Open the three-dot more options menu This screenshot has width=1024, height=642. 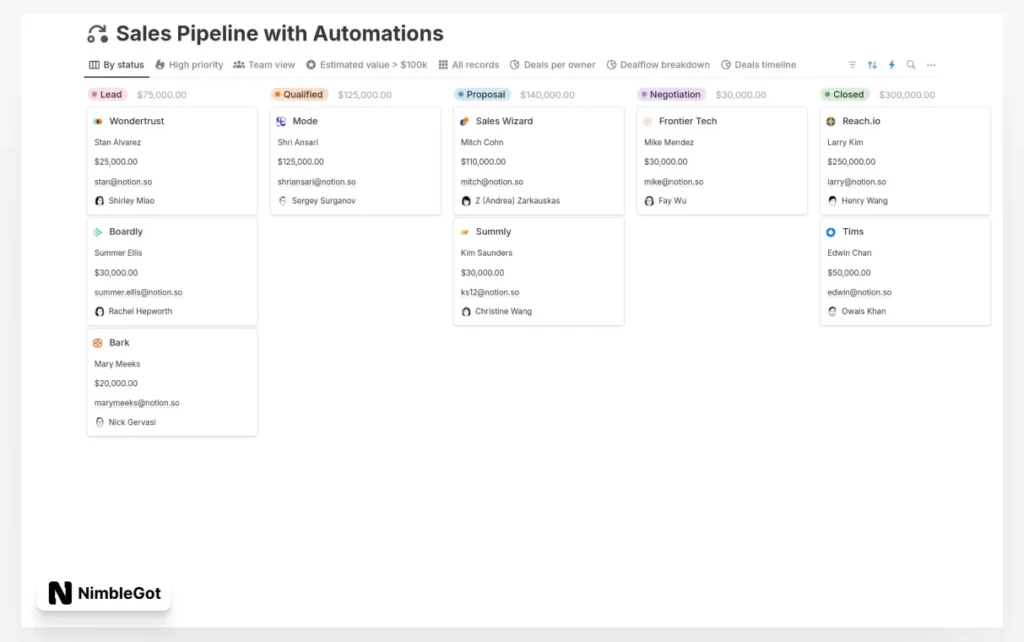[x=931, y=65]
